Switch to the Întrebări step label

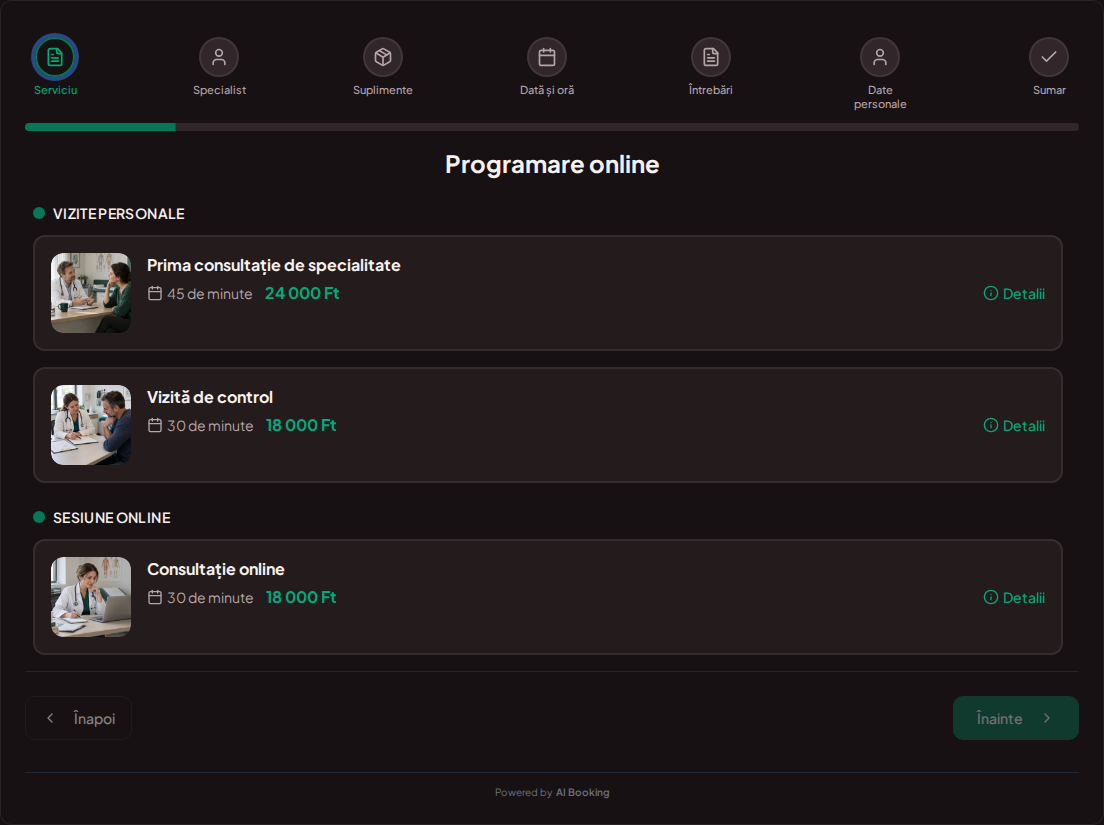[710, 90]
